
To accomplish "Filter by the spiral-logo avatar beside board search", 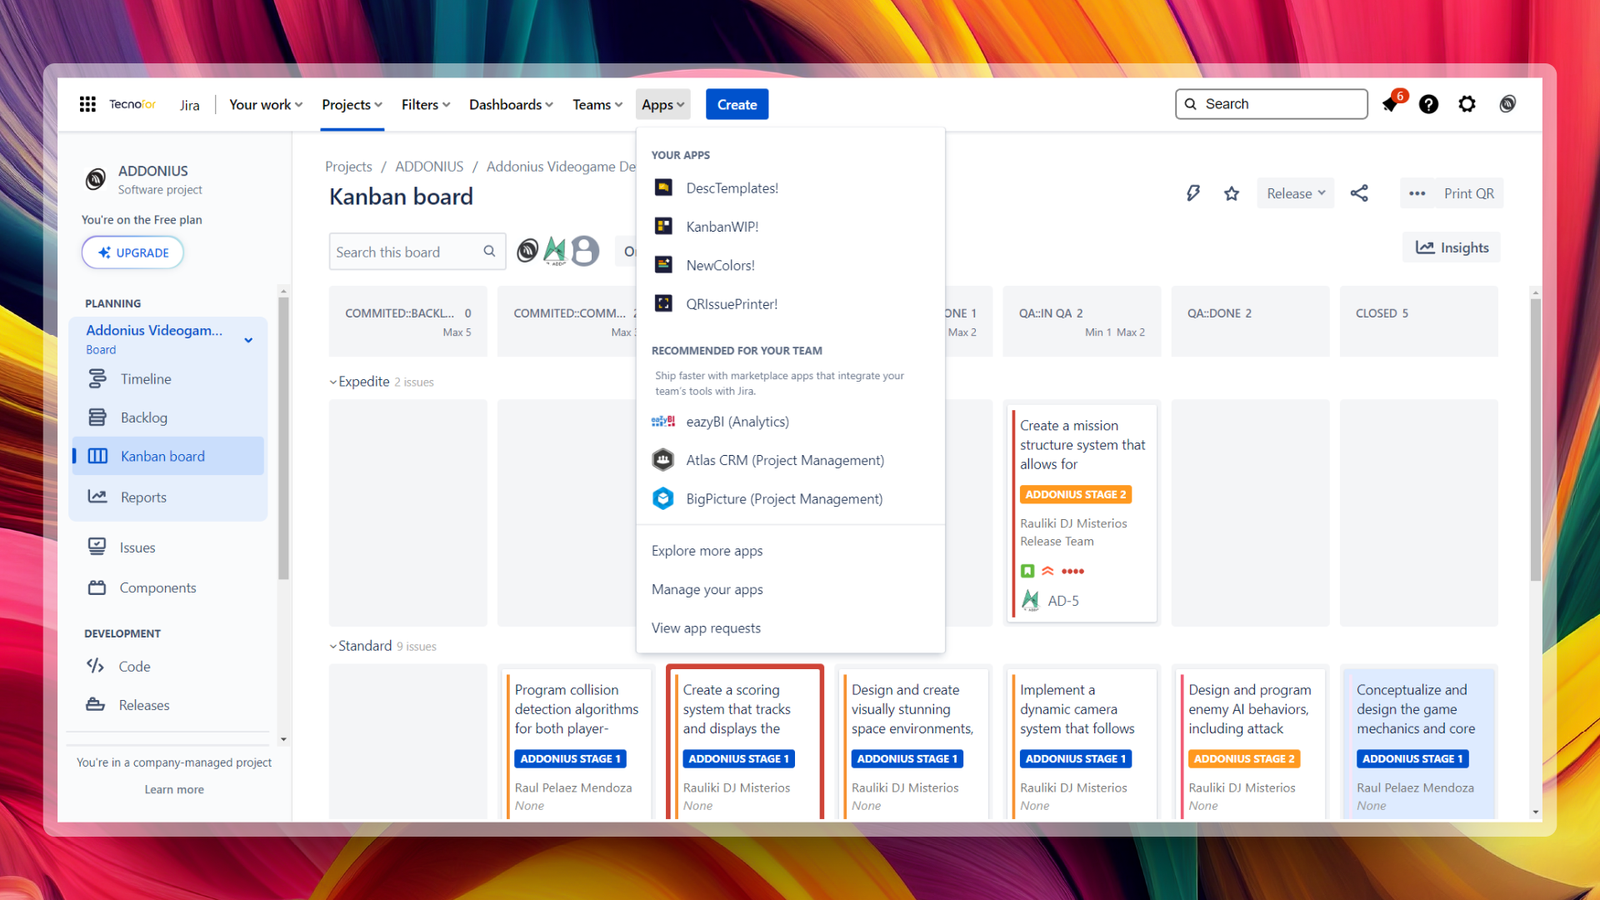I will click(x=527, y=251).
